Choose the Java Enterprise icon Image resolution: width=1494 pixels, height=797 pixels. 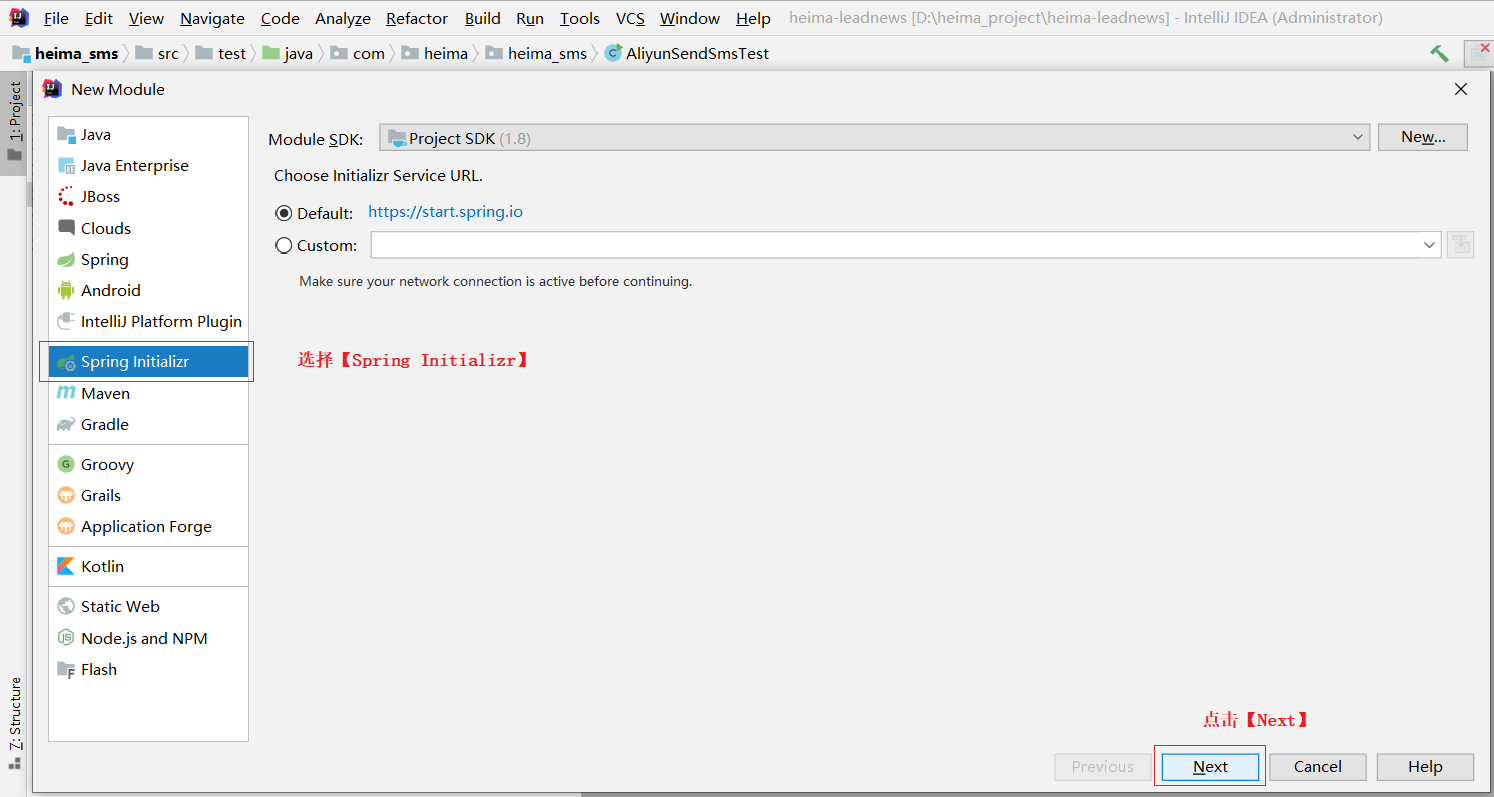(66, 166)
